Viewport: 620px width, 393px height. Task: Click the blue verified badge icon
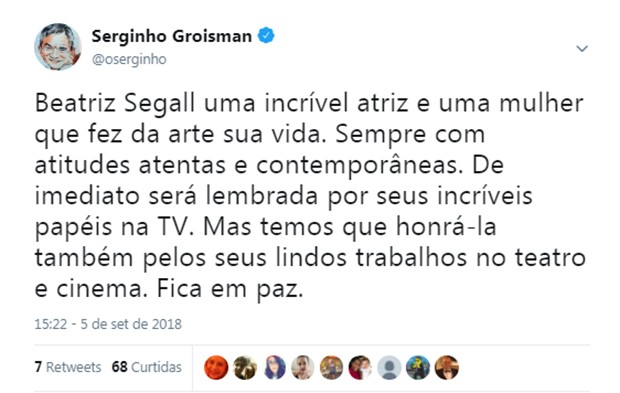(266, 36)
